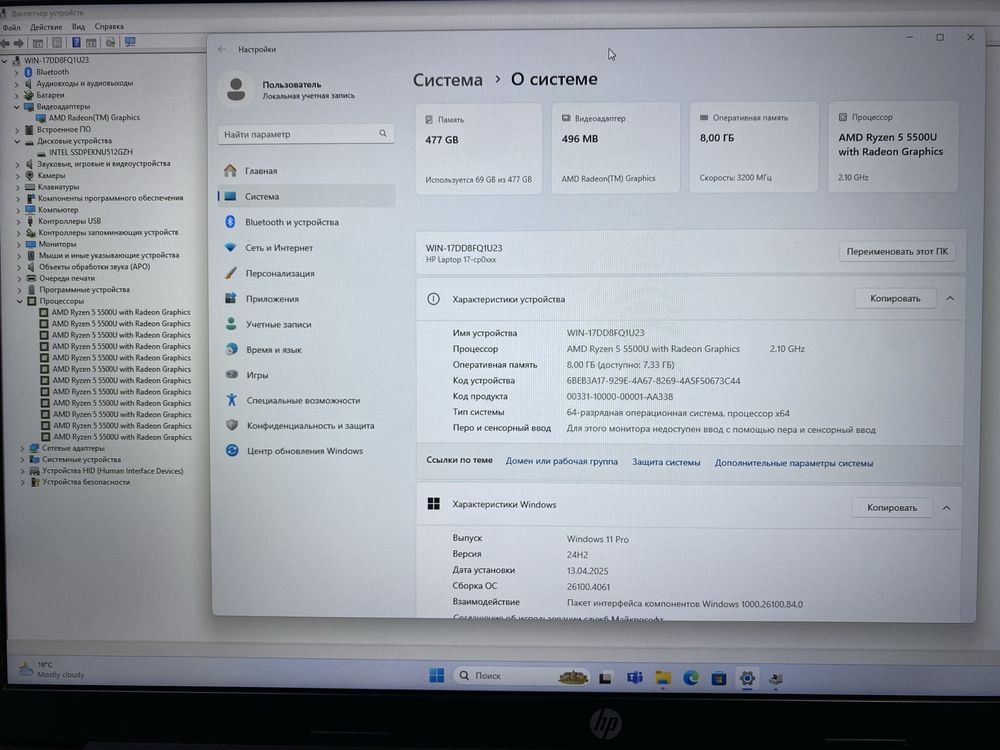Screen dimensions: 1000x750
Task: Open Приложения in Settings sidebar
Action: [305, 298]
